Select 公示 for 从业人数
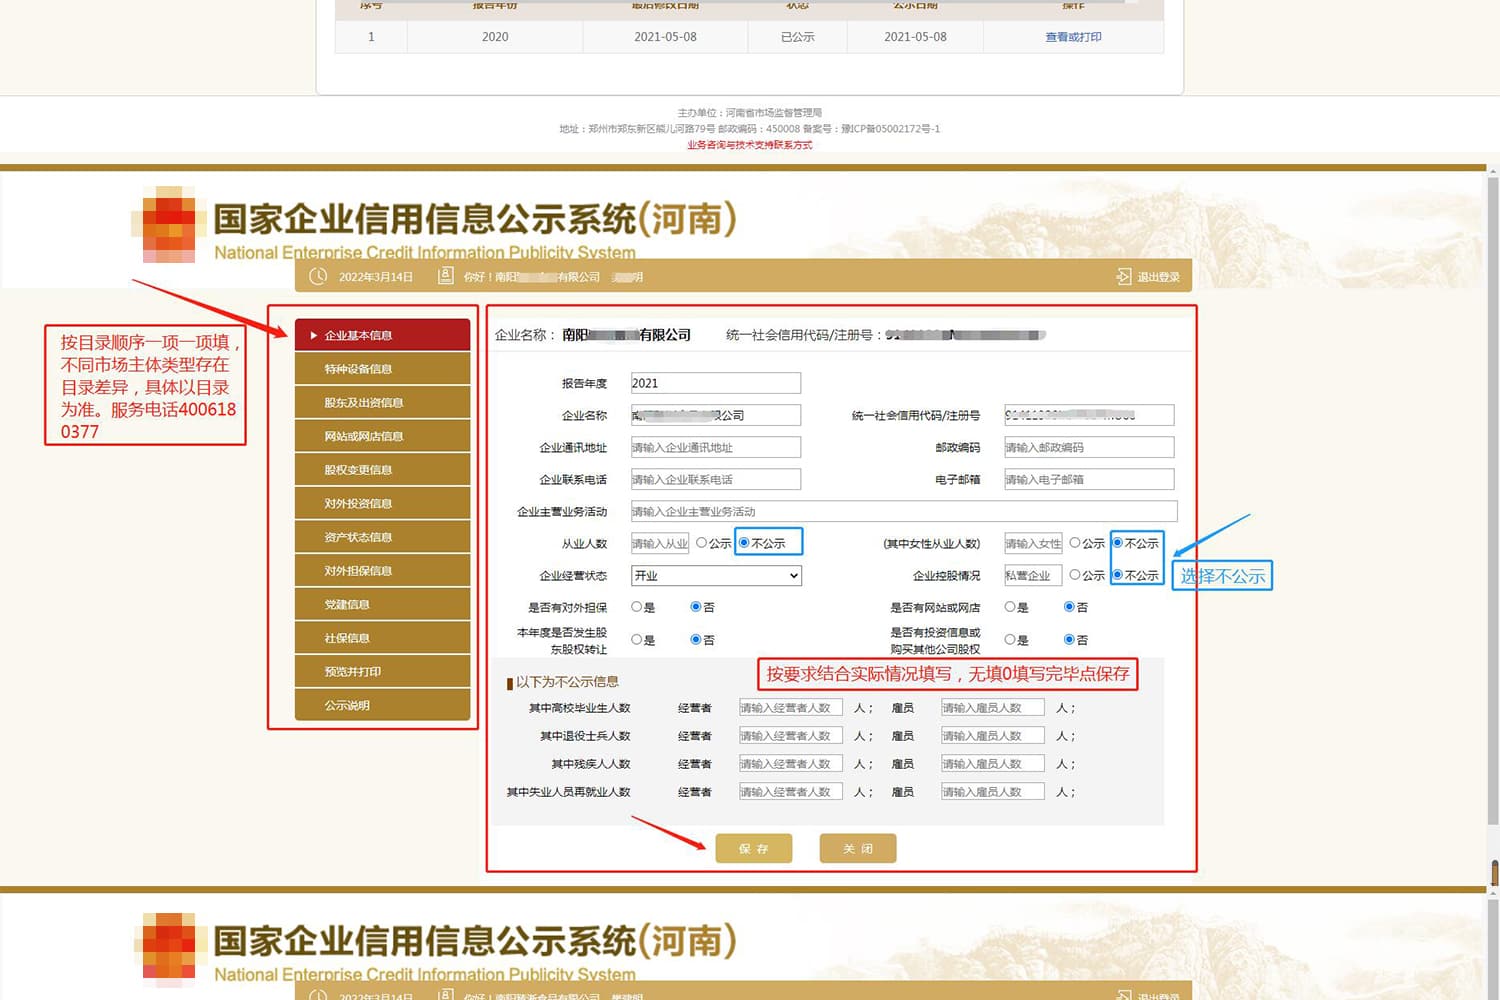Viewport: 1500px width, 1000px height. pyautogui.click(x=702, y=543)
